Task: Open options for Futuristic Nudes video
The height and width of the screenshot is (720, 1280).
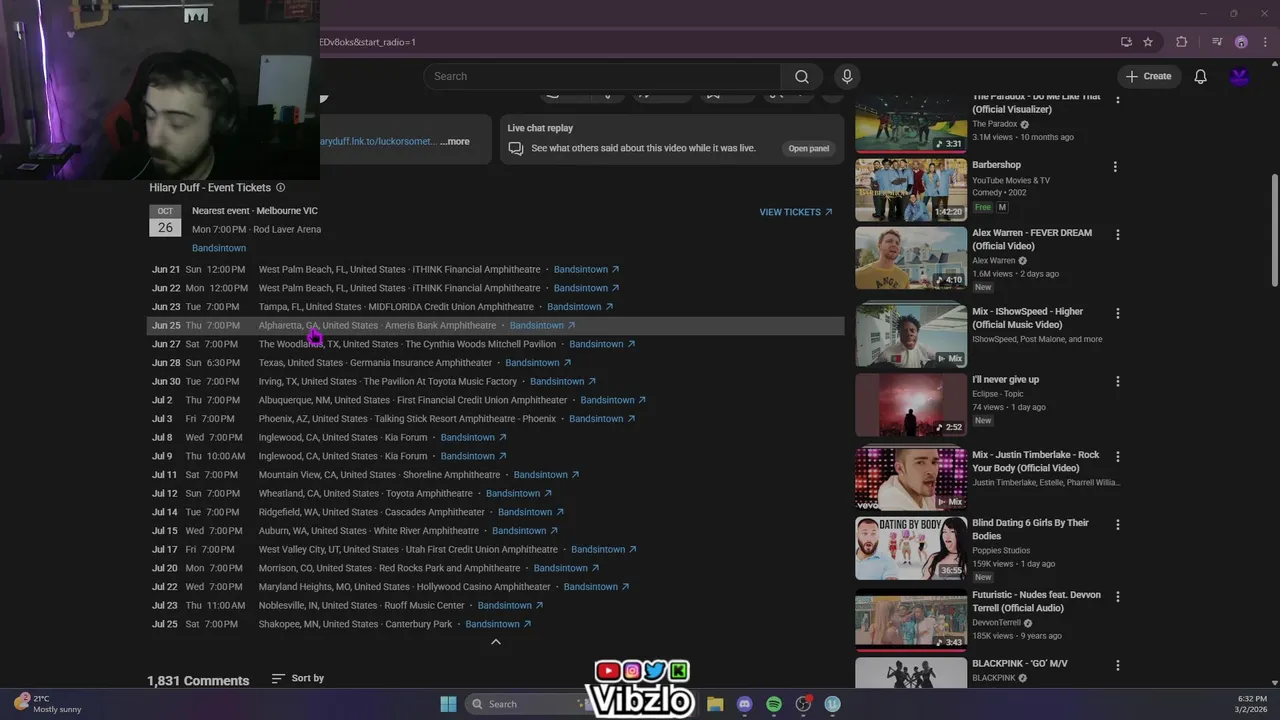Action: 1117,596
